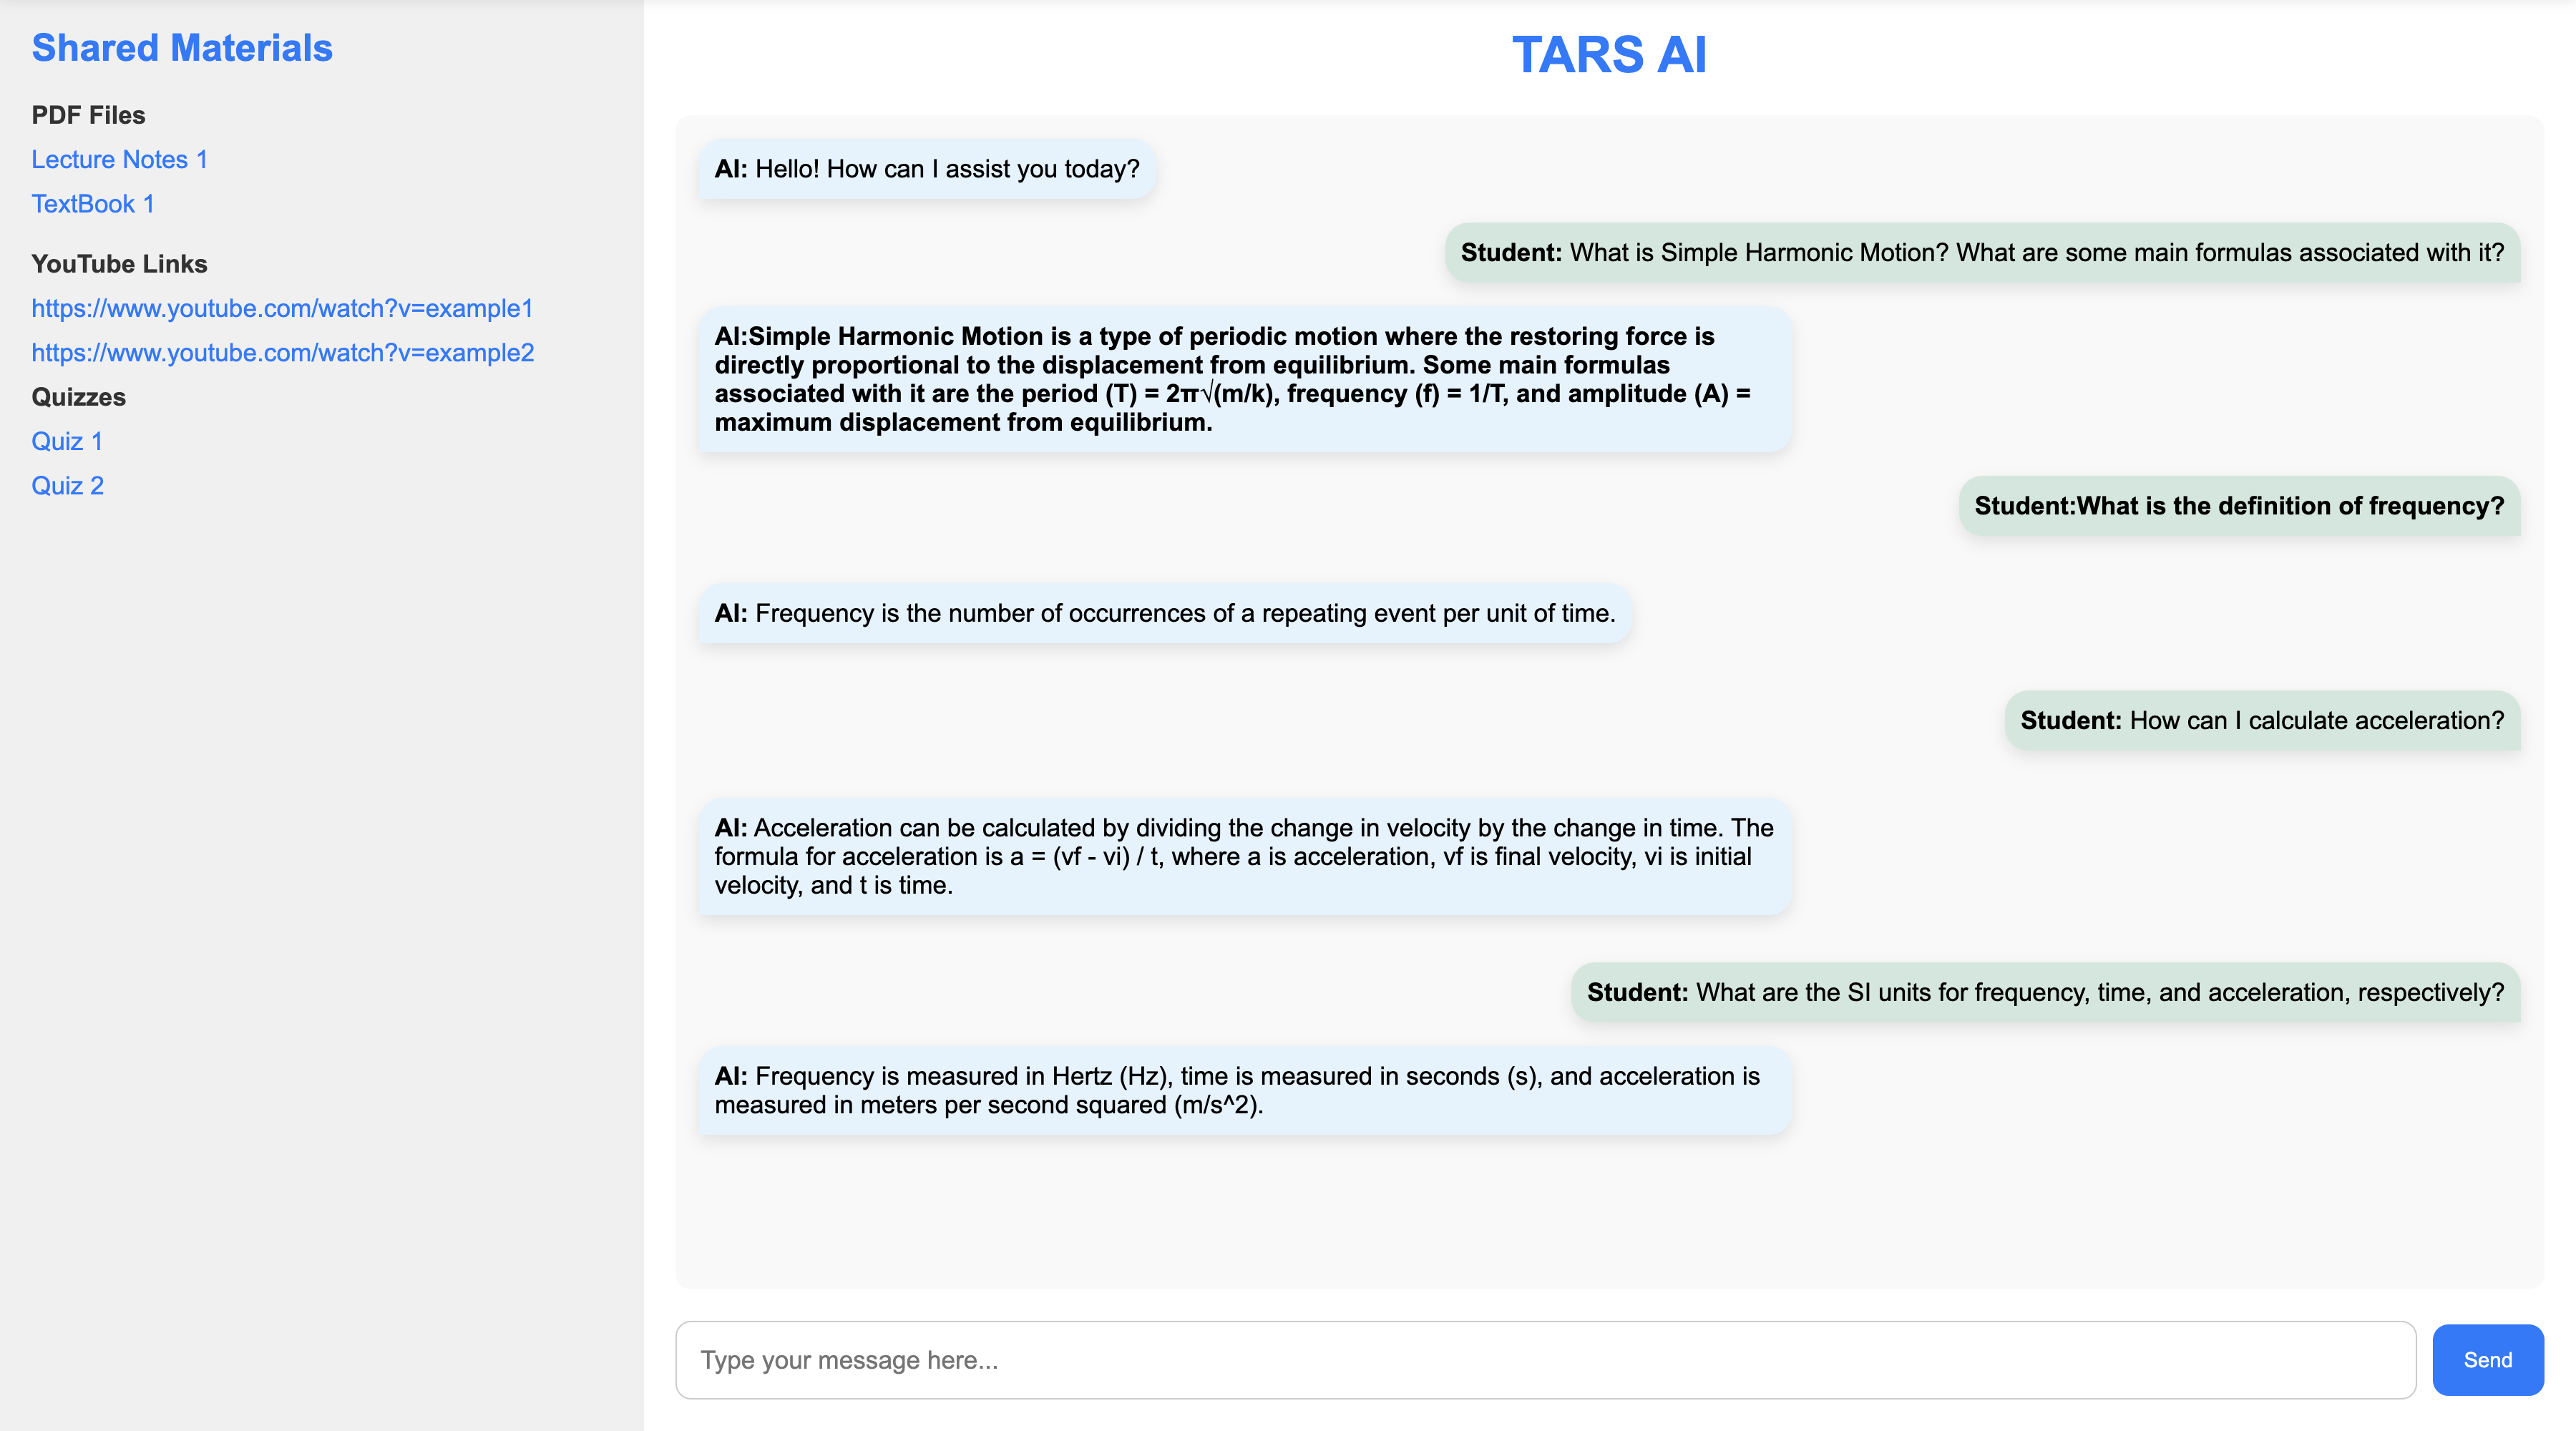Viewport: 2576px width, 1431px height.
Task: Click the AI frequency definition answer
Action: (1164, 613)
